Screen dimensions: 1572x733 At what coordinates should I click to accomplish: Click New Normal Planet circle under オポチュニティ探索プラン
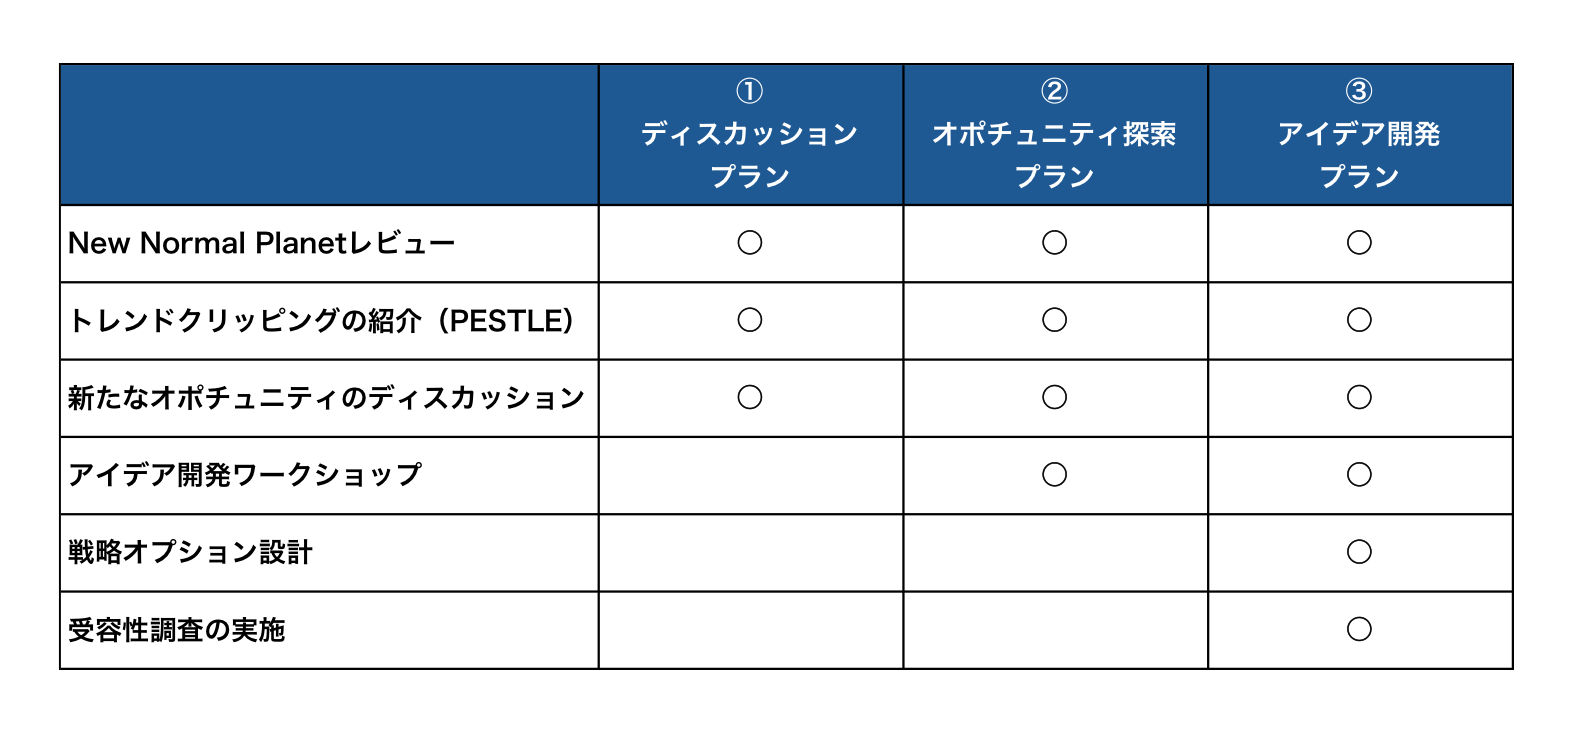(1055, 243)
